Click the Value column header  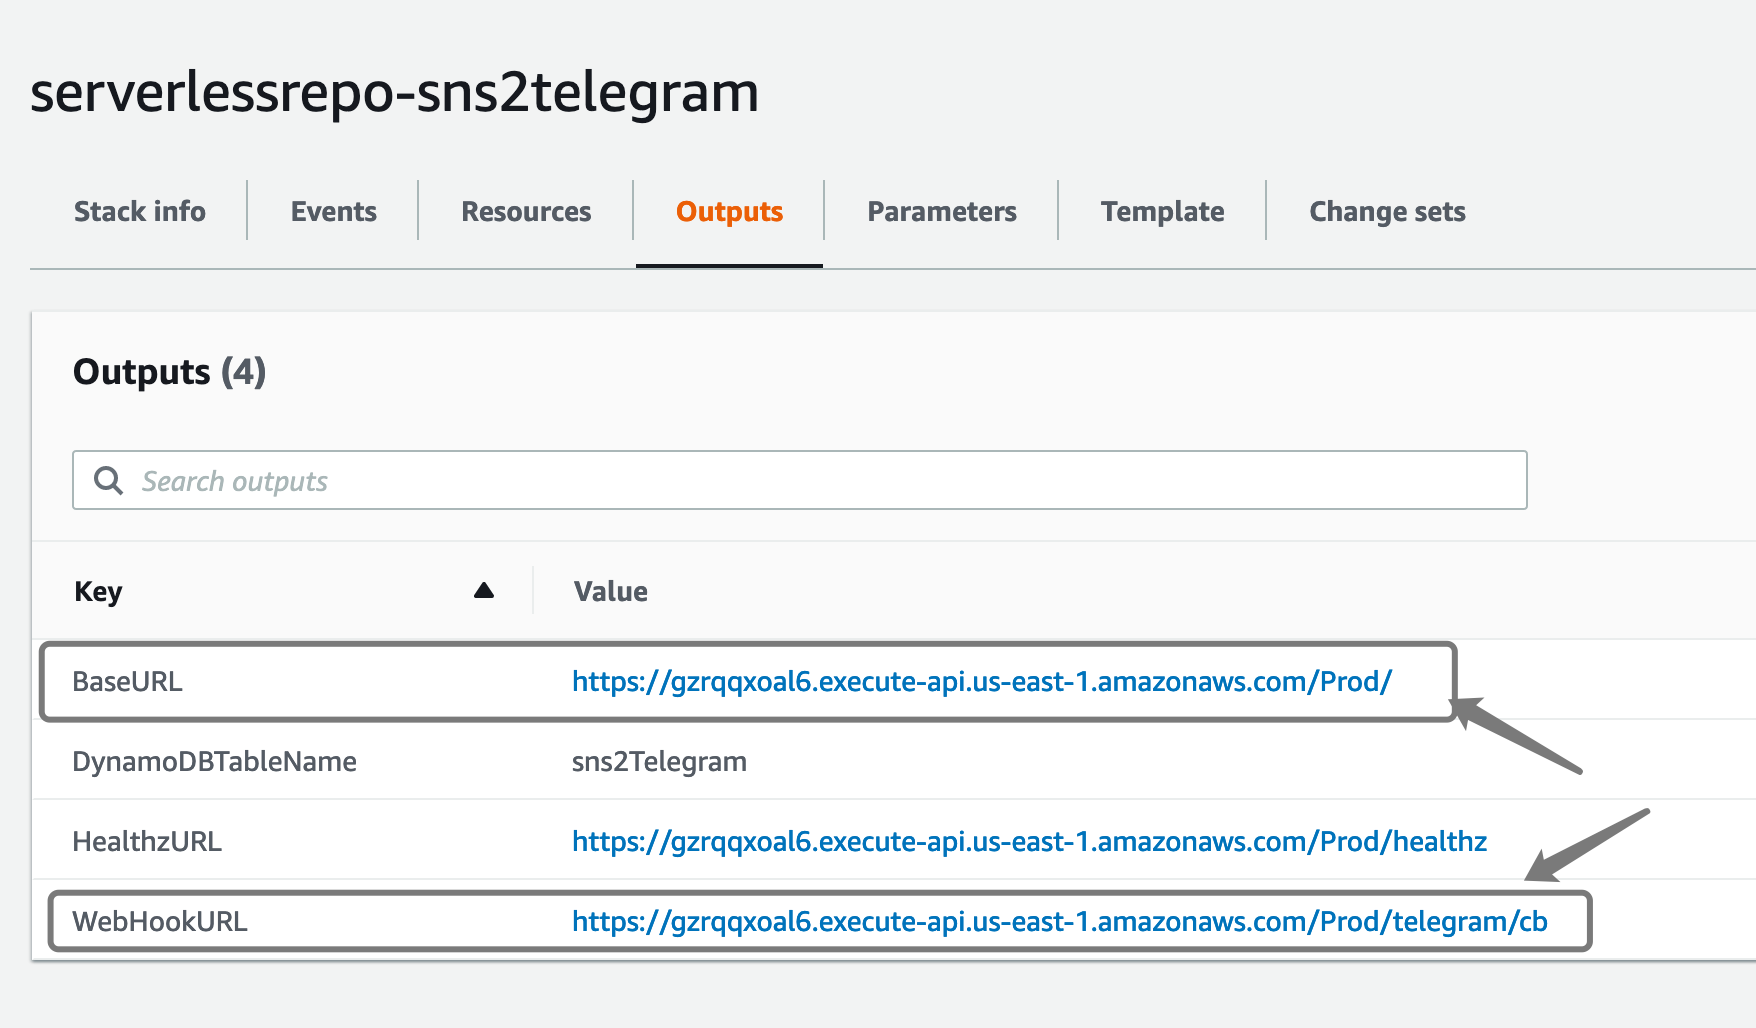(x=610, y=592)
